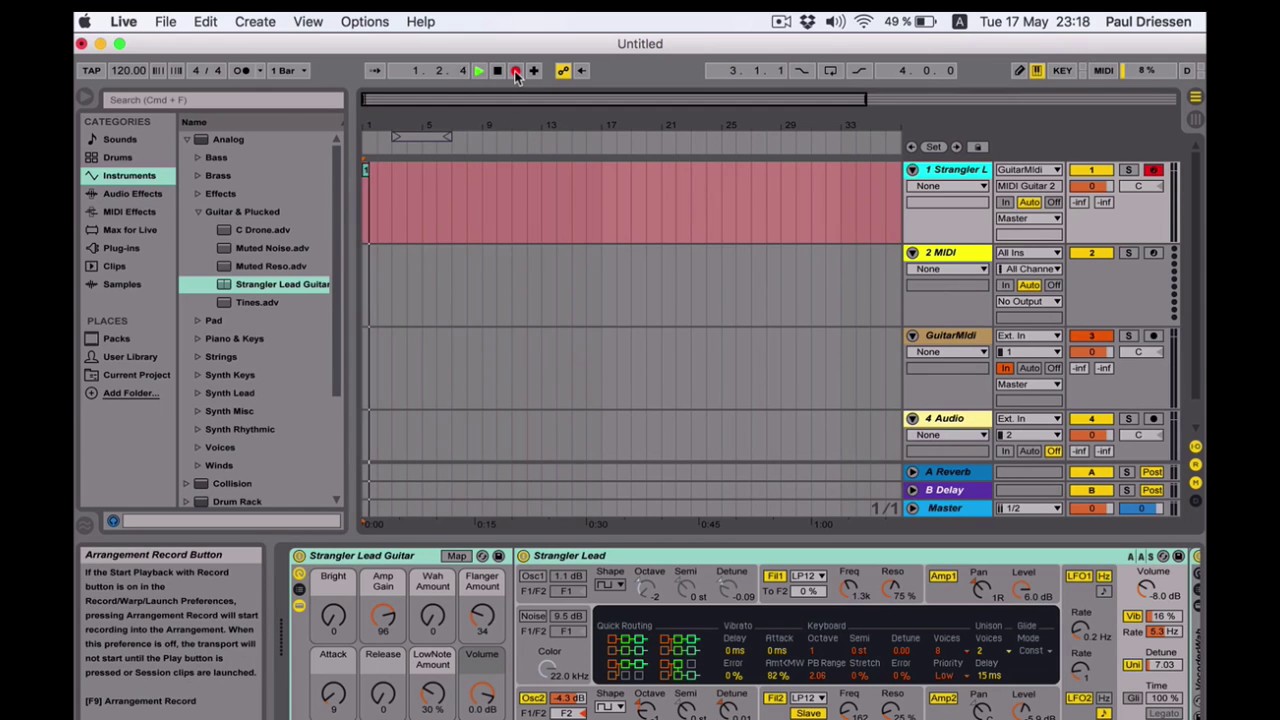Fold the 2 MIDI track
The width and height of the screenshot is (1280, 720).
tap(912, 253)
